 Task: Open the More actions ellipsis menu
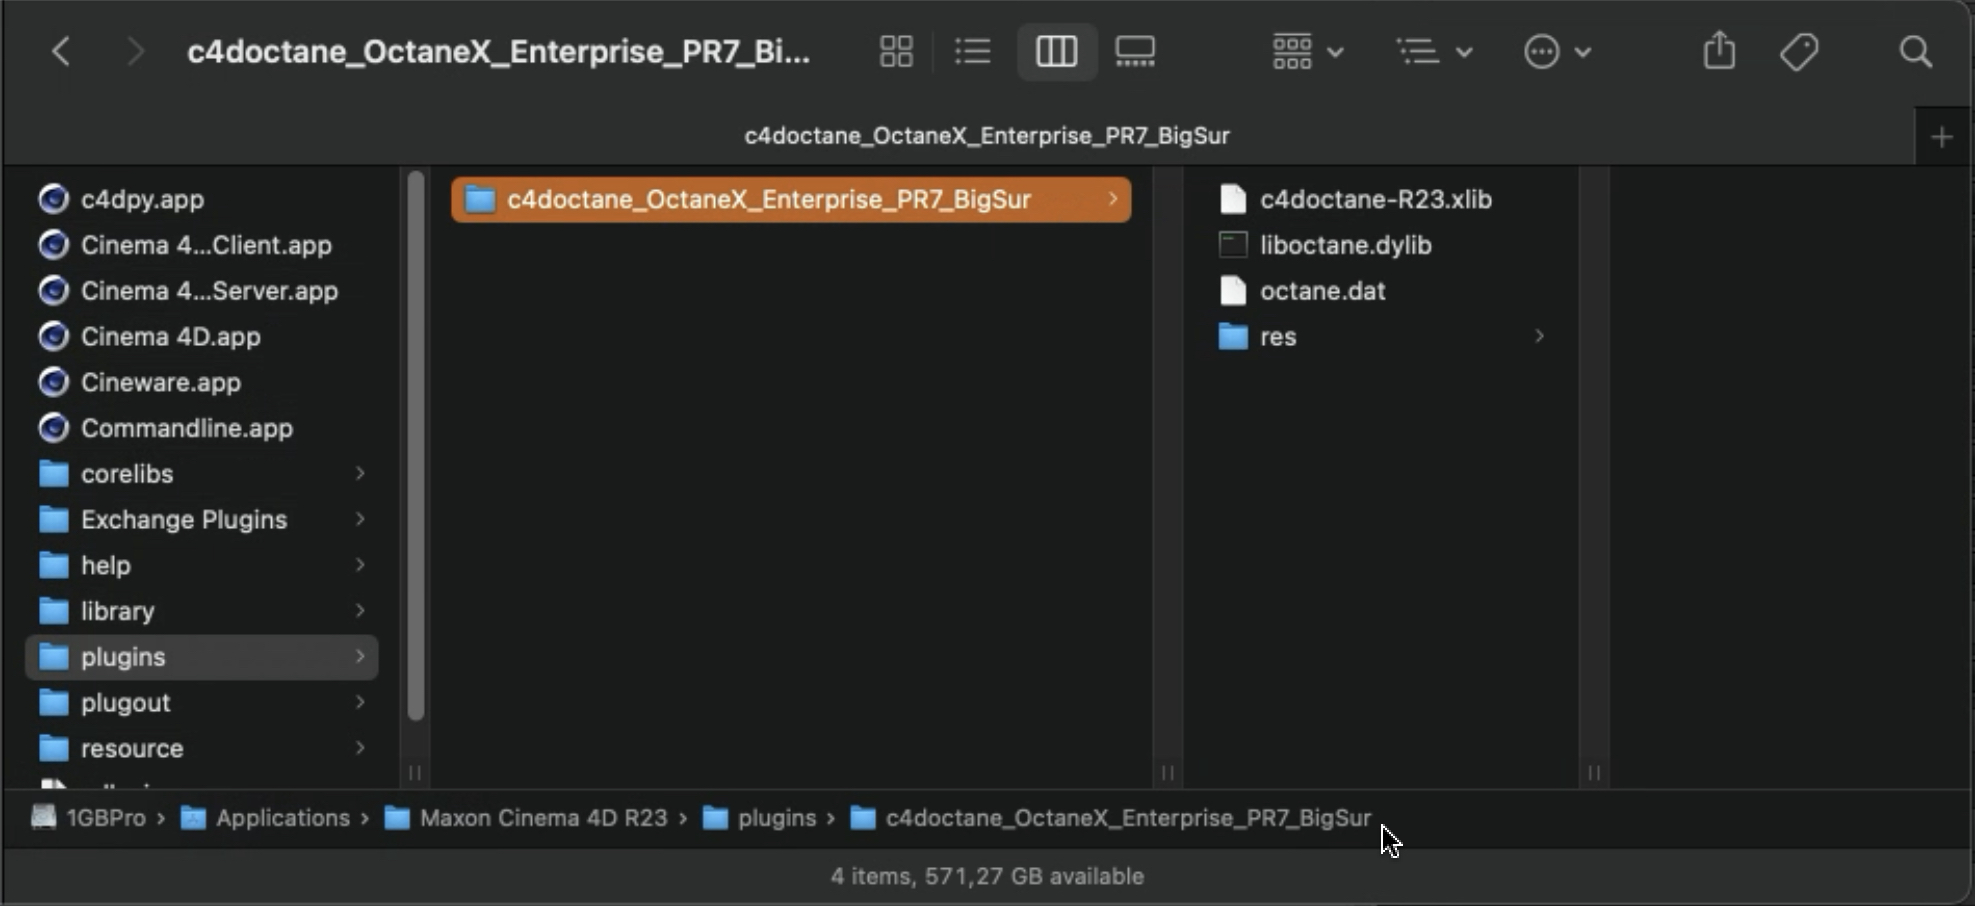coord(1557,51)
